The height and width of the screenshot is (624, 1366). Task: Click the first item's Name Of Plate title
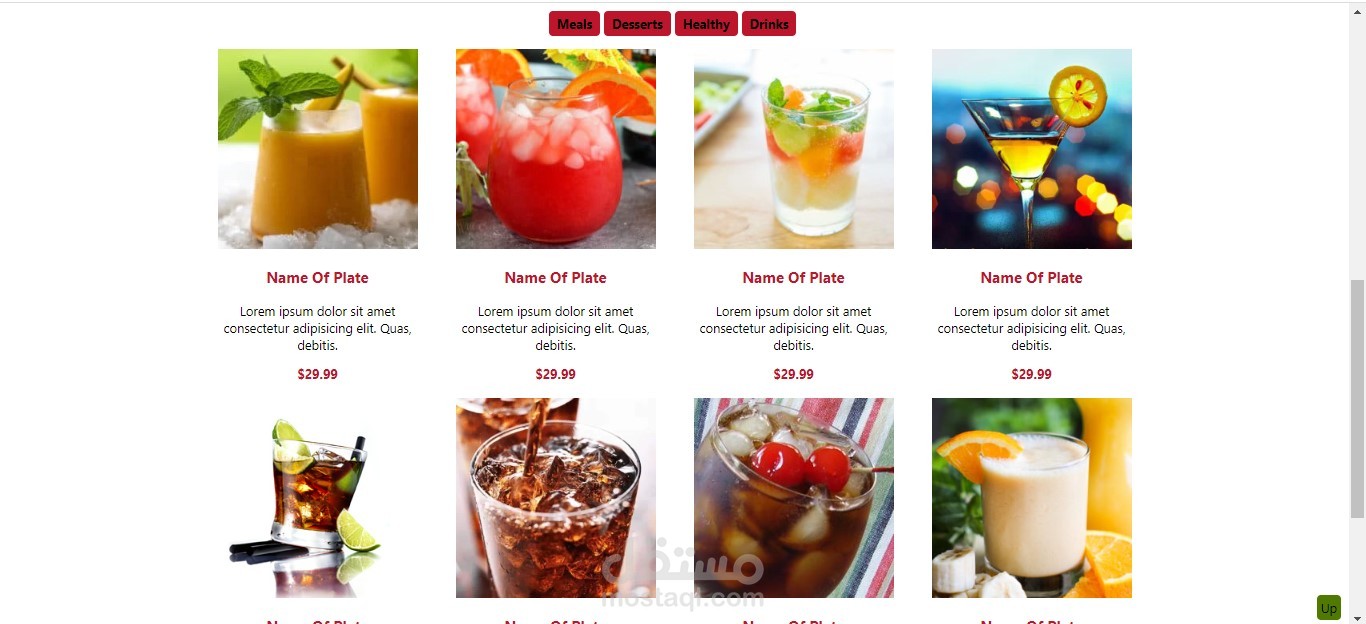coord(318,278)
